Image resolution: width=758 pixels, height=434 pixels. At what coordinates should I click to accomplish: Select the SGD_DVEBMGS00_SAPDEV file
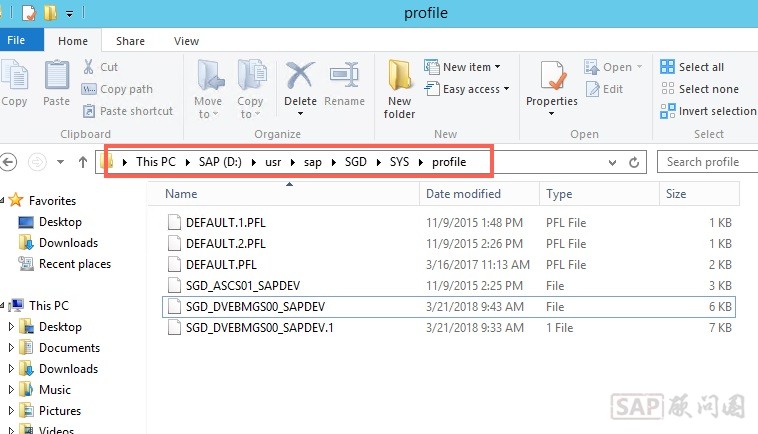[x=449, y=307]
